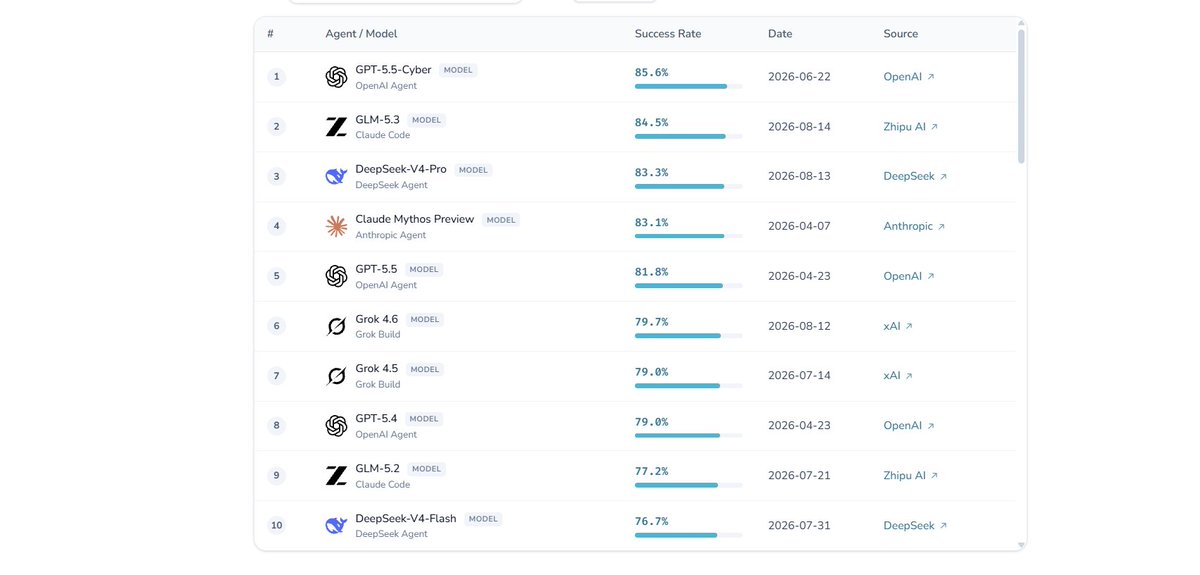Click the Success Rate column header
The width and height of the screenshot is (1200, 575).
(x=668, y=34)
